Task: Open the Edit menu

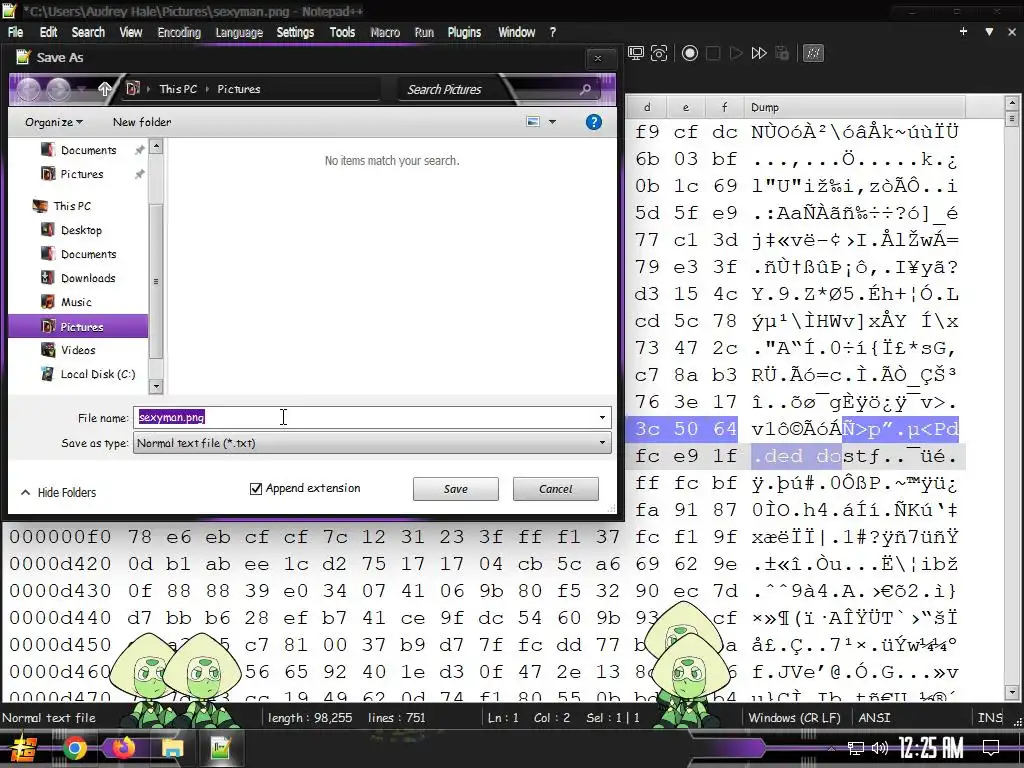Action: (x=48, y=32)
